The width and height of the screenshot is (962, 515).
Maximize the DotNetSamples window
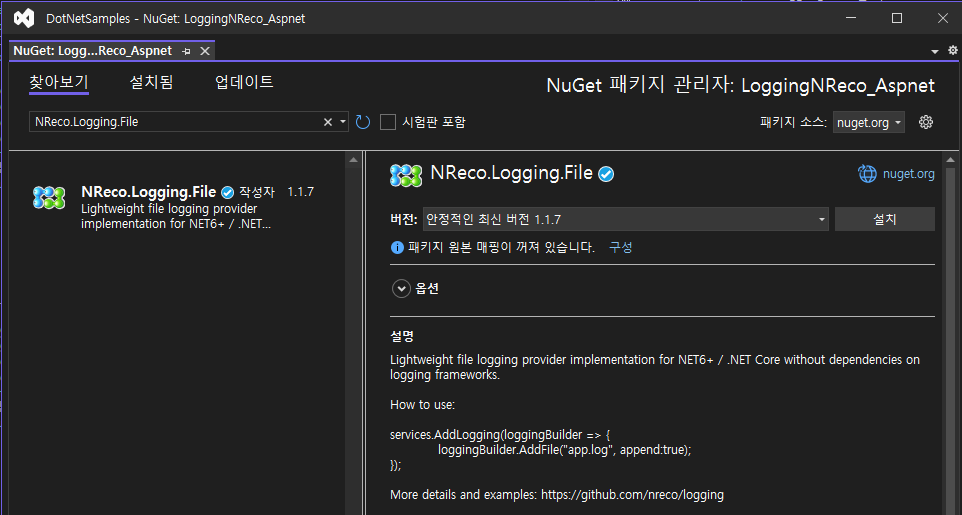[x=897, y=18]
